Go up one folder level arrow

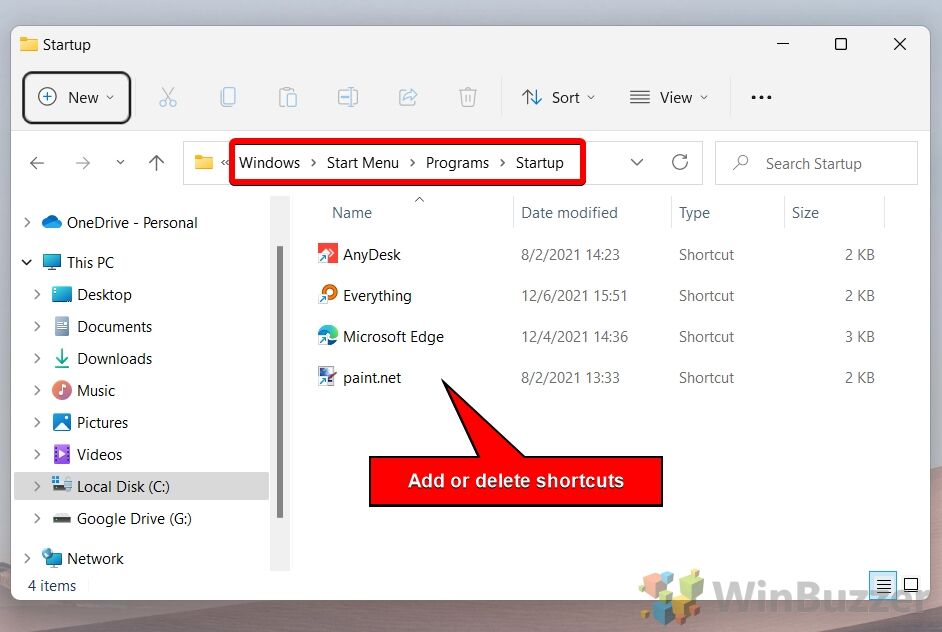(x=156, y=162)
